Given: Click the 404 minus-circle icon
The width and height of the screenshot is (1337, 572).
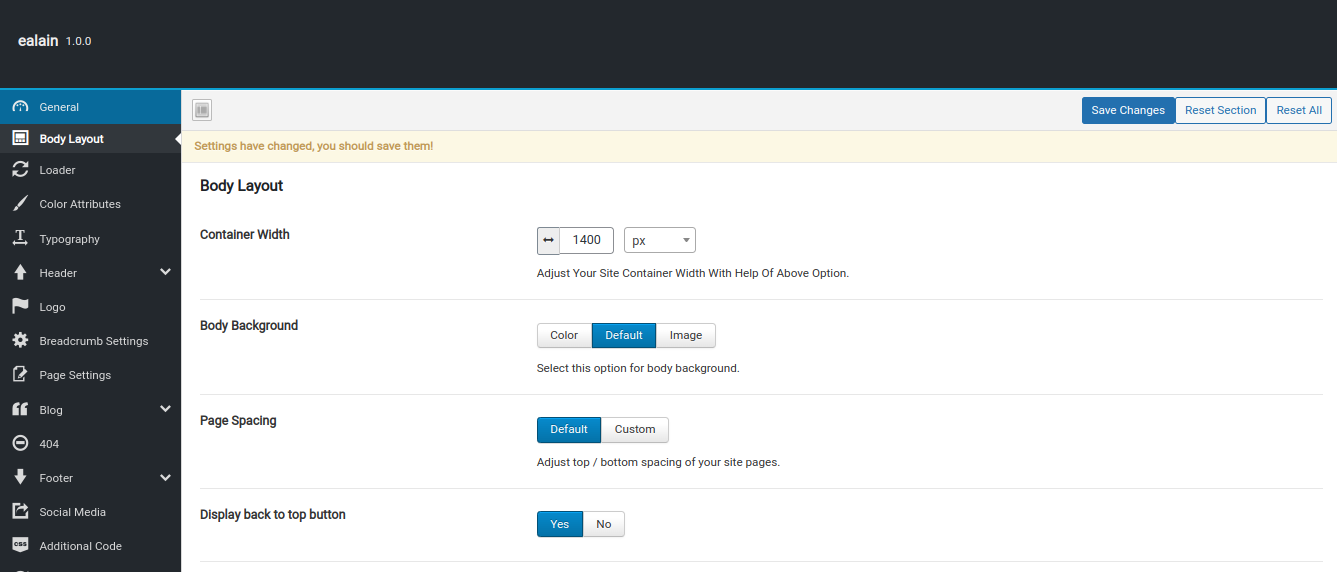Looking at the screenshot, I should click(x=20, y=444).
